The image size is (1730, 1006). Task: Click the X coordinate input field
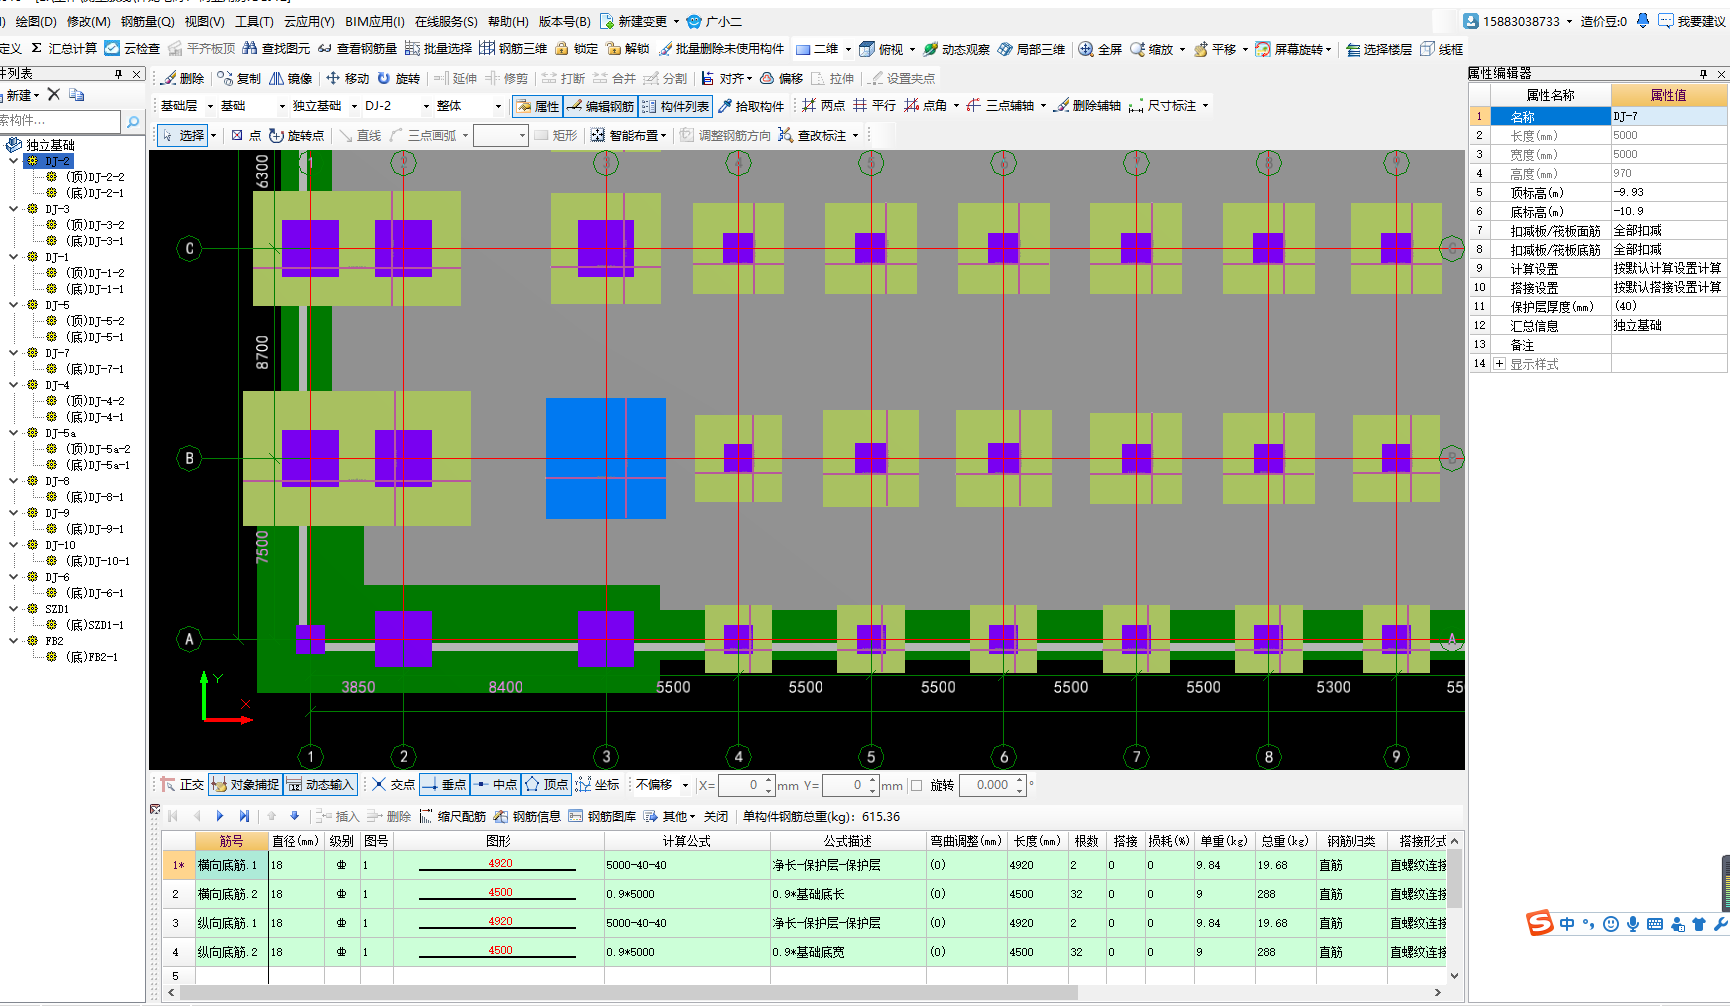click(741, 785)
